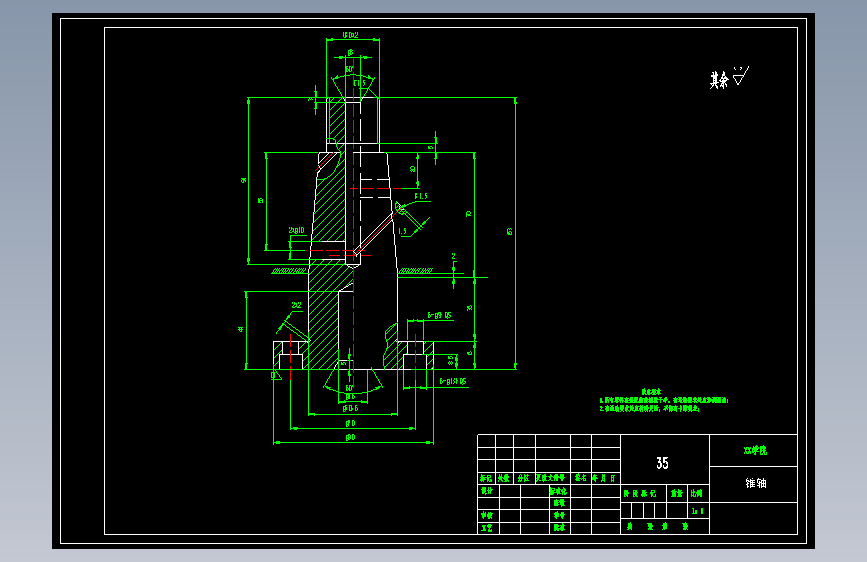Click the material number "35" in title block
Image resolution: width=867 pixels, height=562 pixels.
pos(662,463)
